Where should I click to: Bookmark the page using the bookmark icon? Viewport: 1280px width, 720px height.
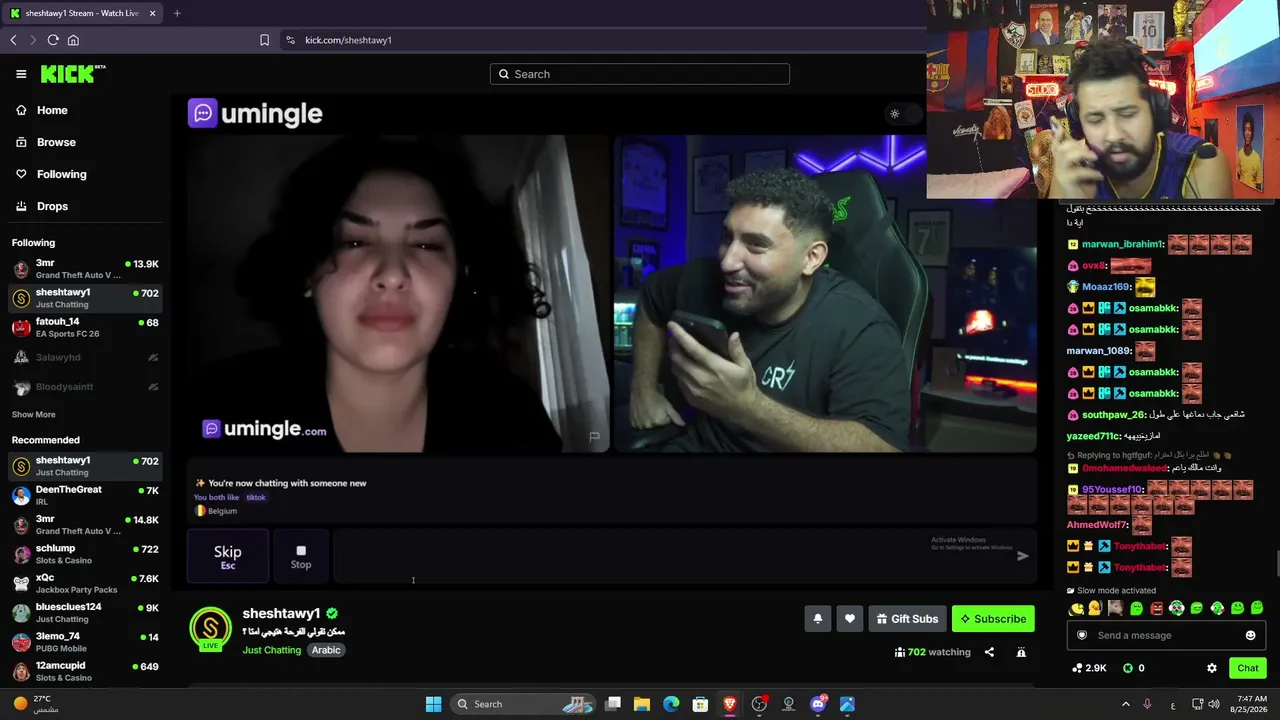(x=264, y=40)
